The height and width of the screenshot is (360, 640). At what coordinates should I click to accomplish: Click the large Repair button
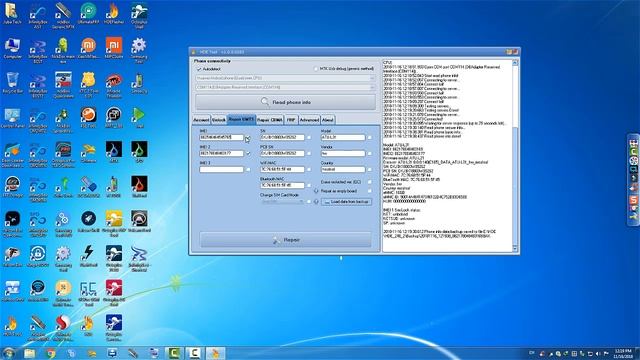tap(286, 240)
